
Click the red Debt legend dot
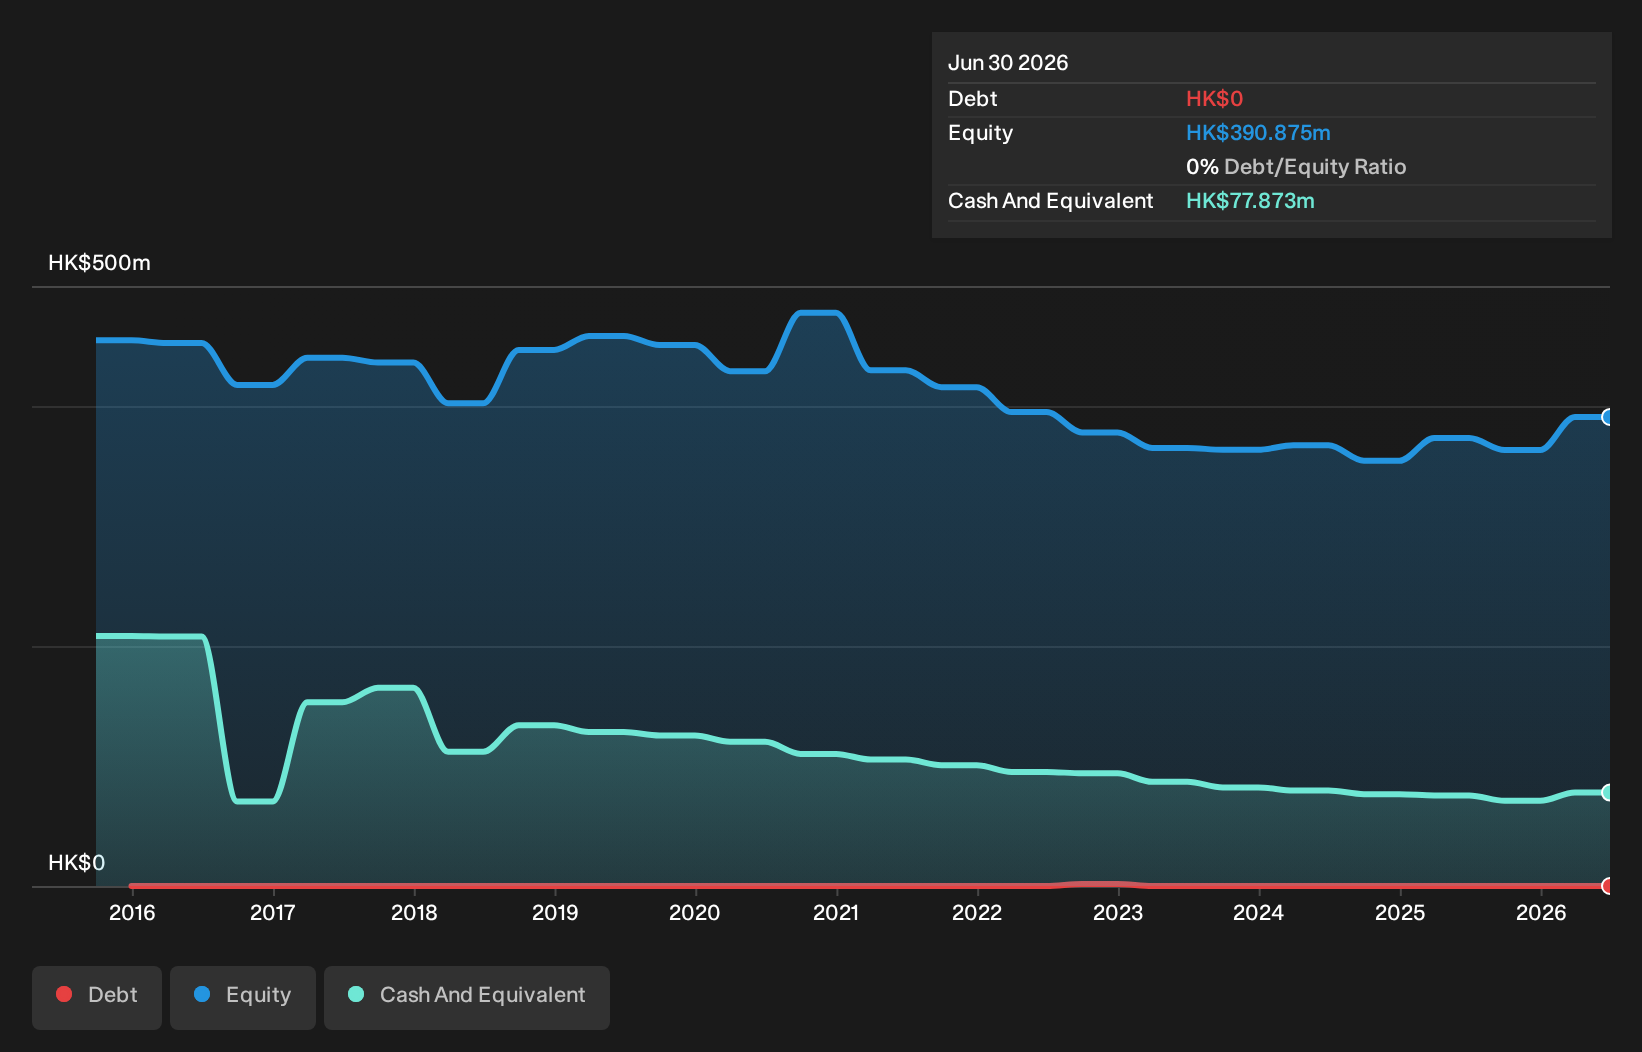[x=64, y=994]
